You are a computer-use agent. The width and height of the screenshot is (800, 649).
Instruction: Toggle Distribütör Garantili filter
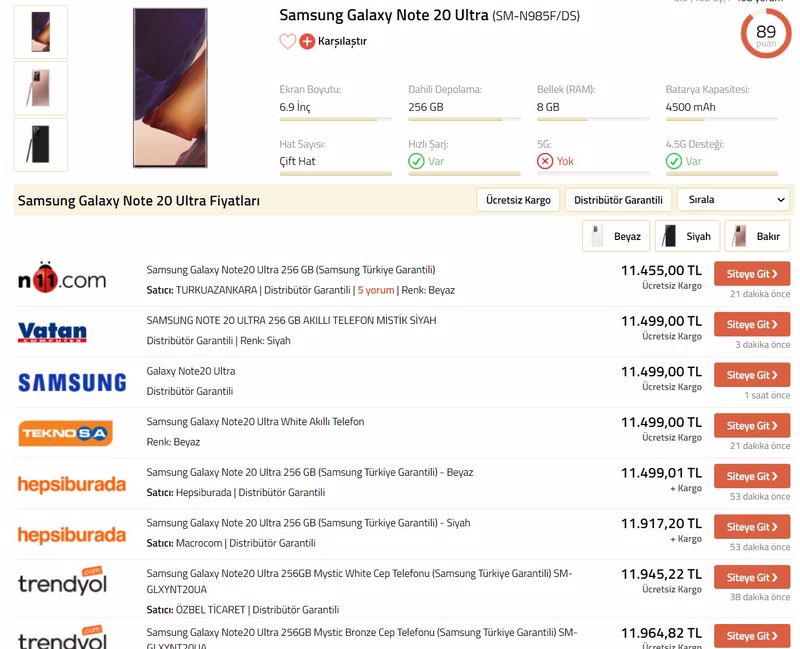pos(618,200)
